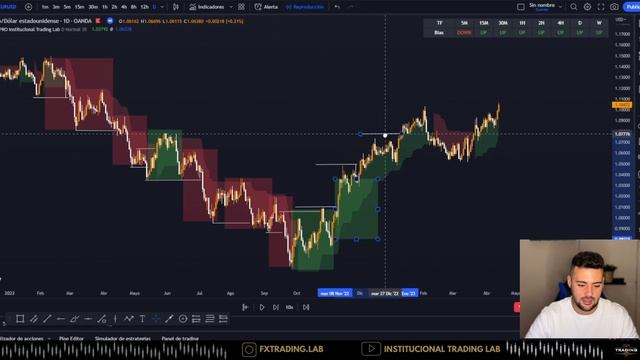Select the 1m timeframe
The image size is (640, 360).
coord(45,7)
